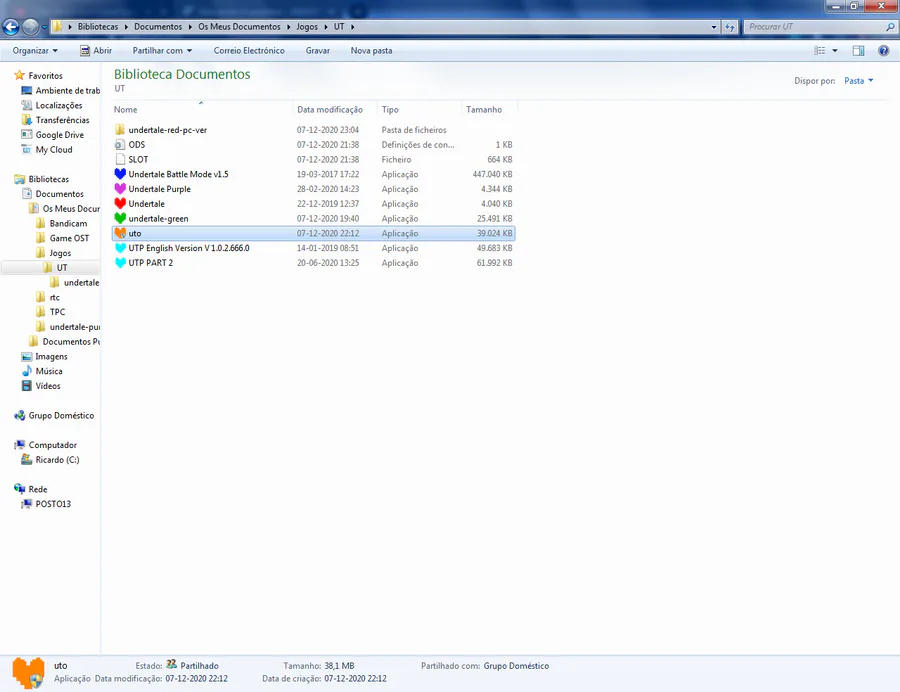Click the purple heart Undertale Purple icon
This screenshot has height=692, width=900.
point(120,189)
